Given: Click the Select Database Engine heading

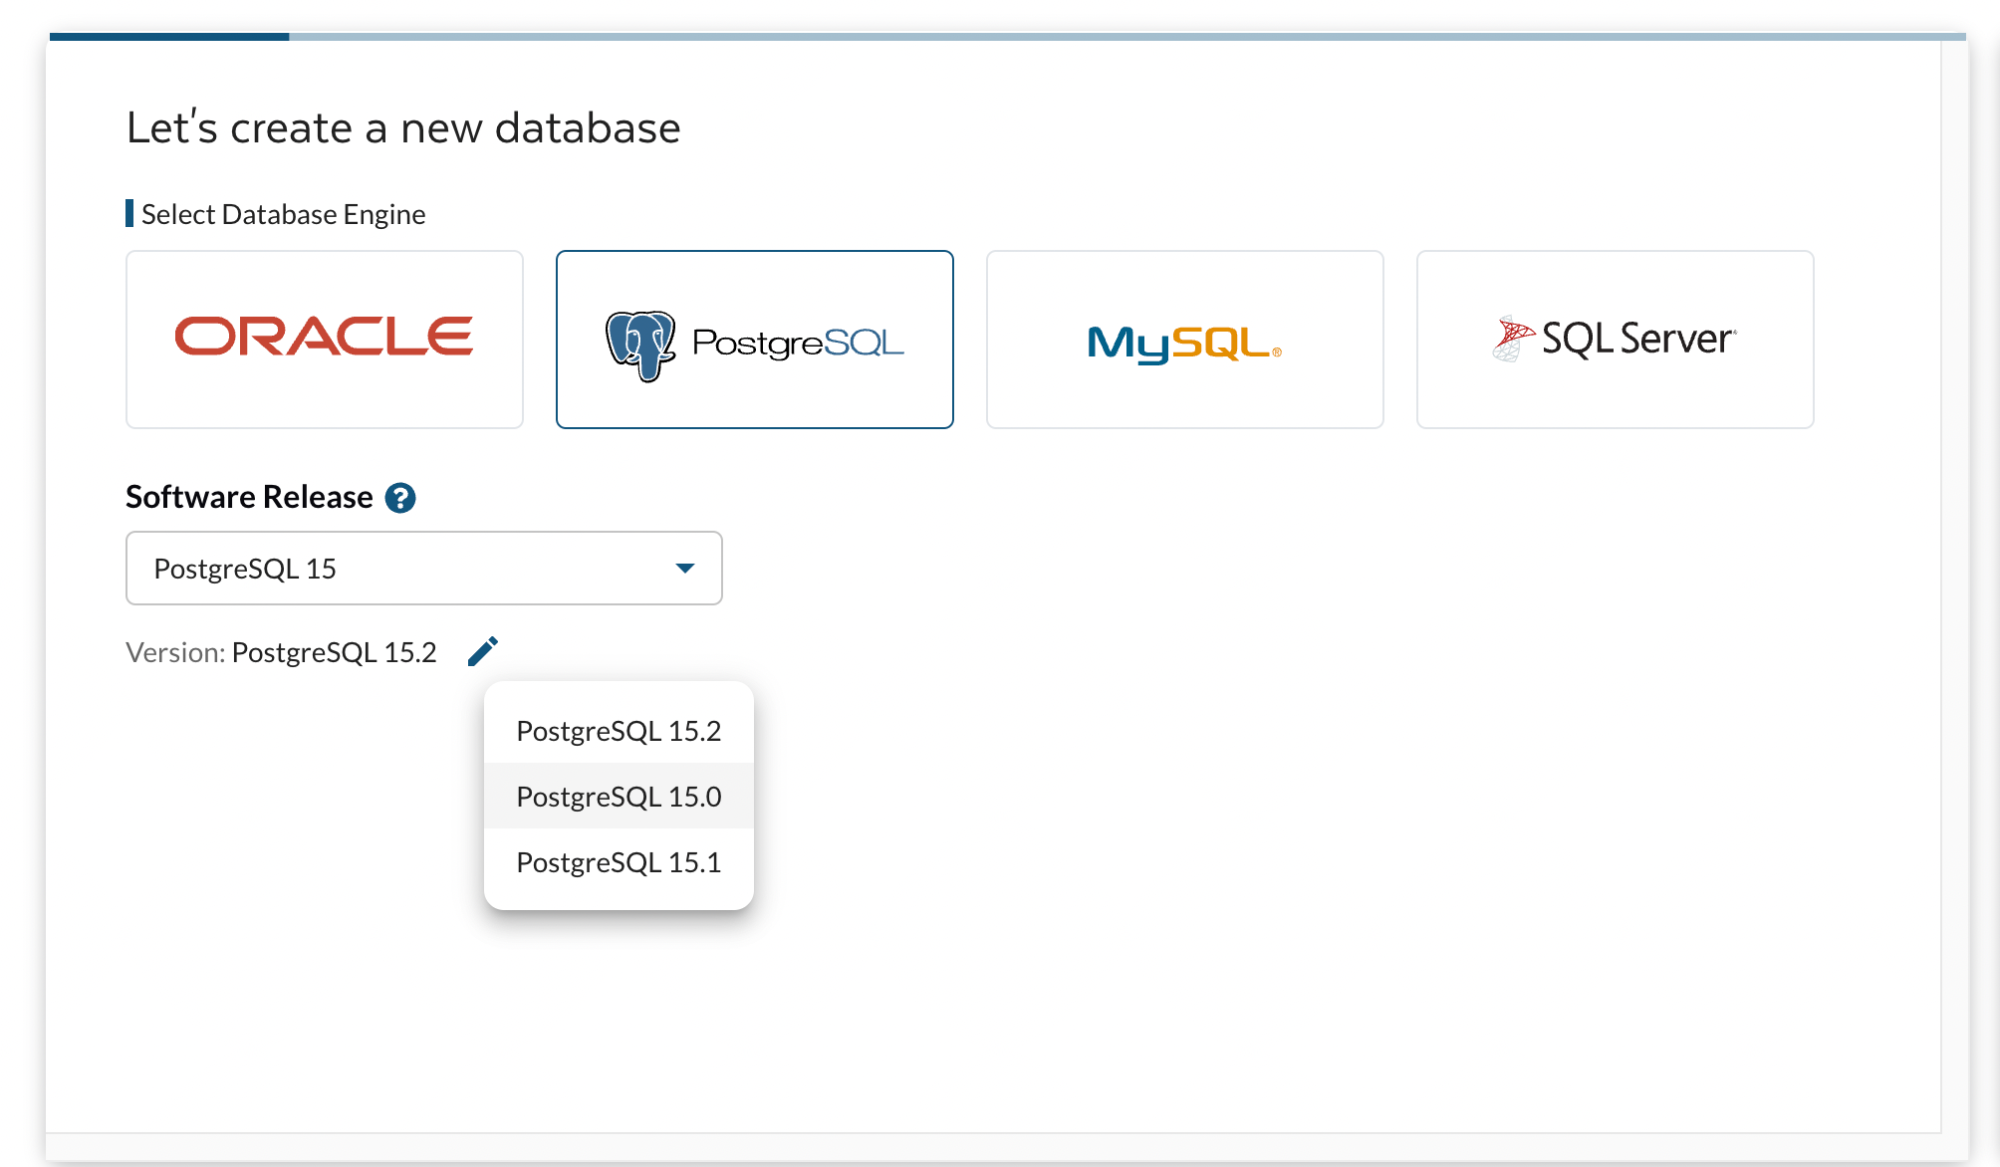Looking at the screenshot, I should (x=282, y=213).
